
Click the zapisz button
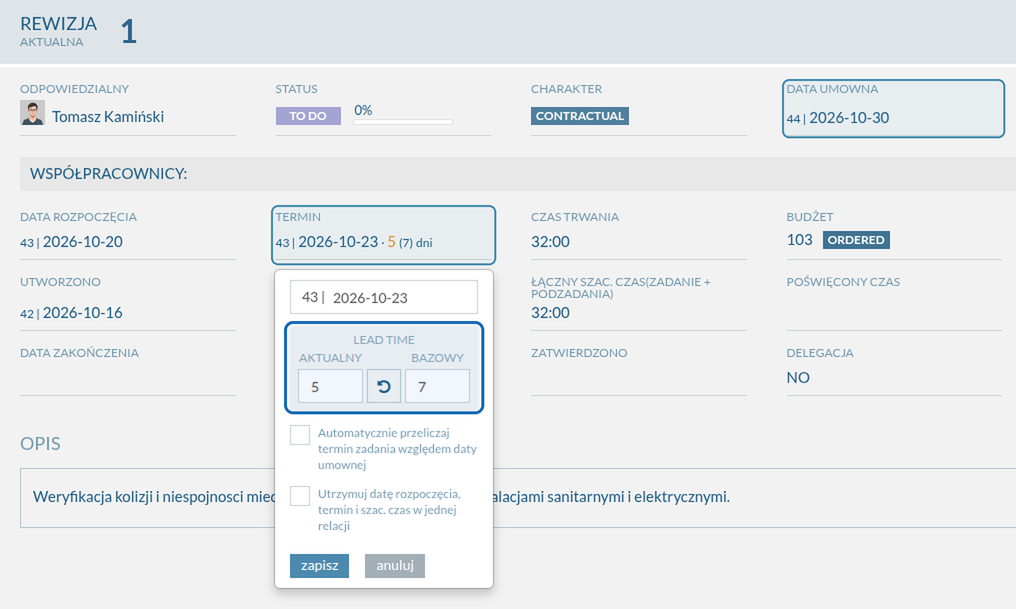319,566
